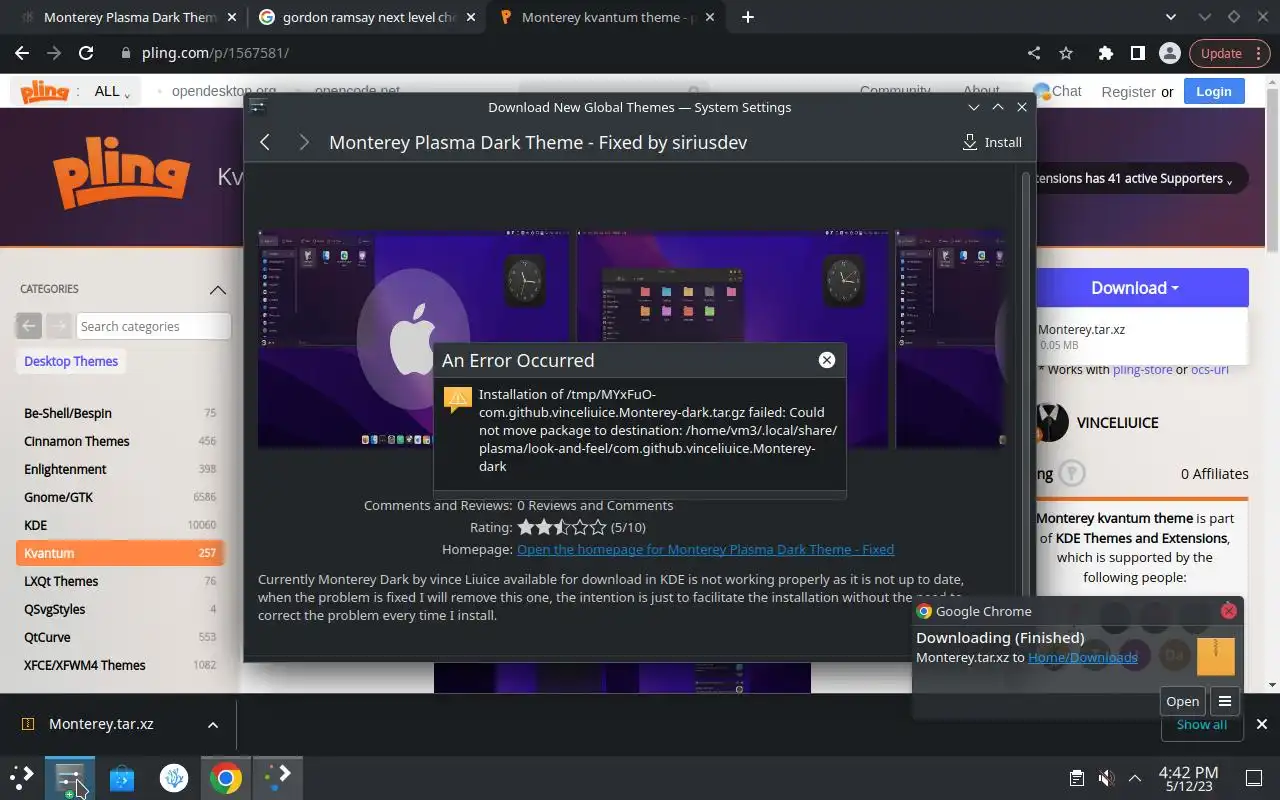The width and height of the screenshot is (1280, 800).
Task: Open Chrome extensions puzzle icon
Action: click(x=1105, y=53)
